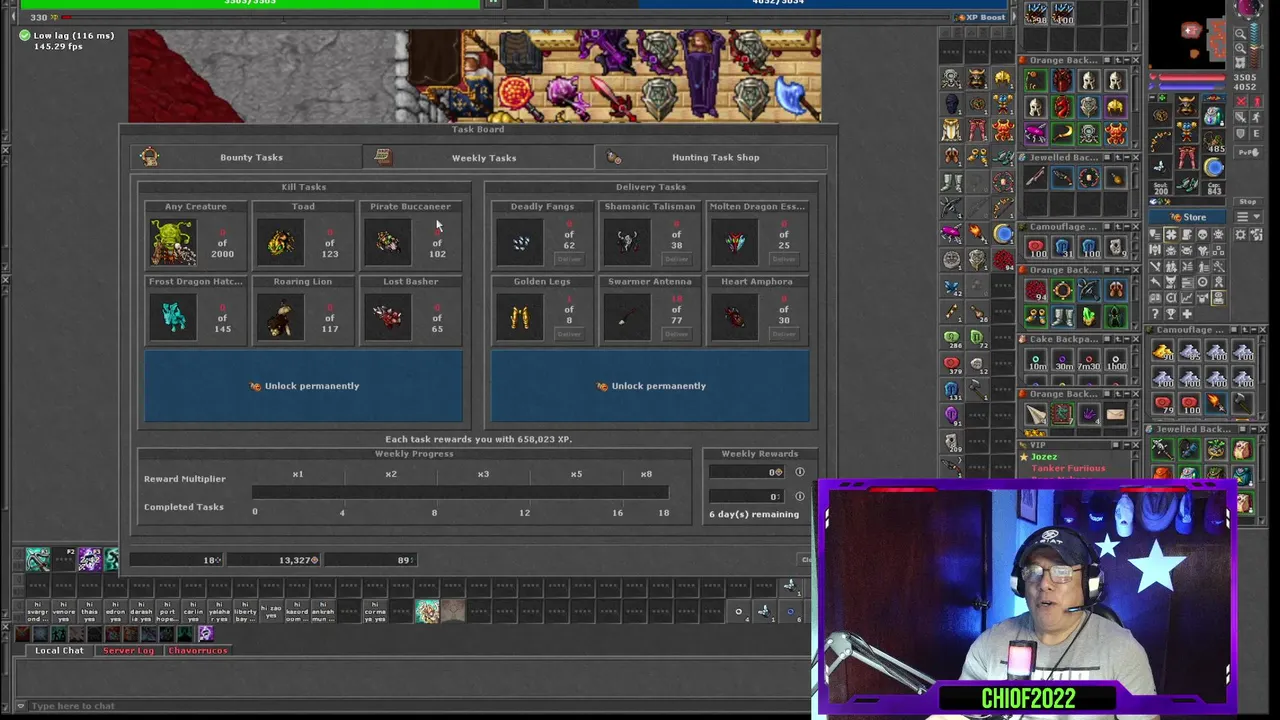Open the Hunting Task Shop tab

[x=711, y=157]
